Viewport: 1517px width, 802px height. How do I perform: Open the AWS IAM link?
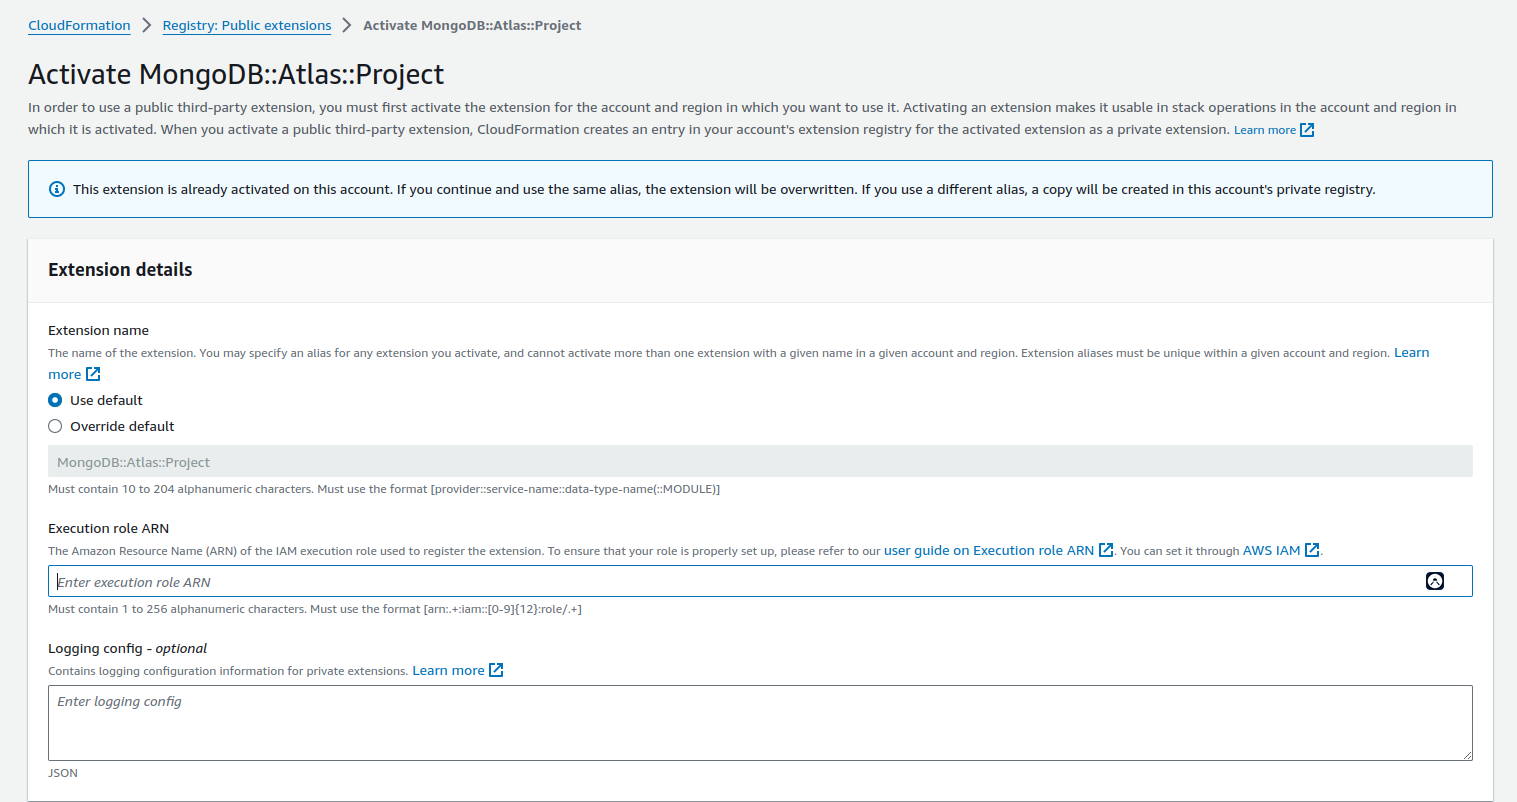point(1271,551)
